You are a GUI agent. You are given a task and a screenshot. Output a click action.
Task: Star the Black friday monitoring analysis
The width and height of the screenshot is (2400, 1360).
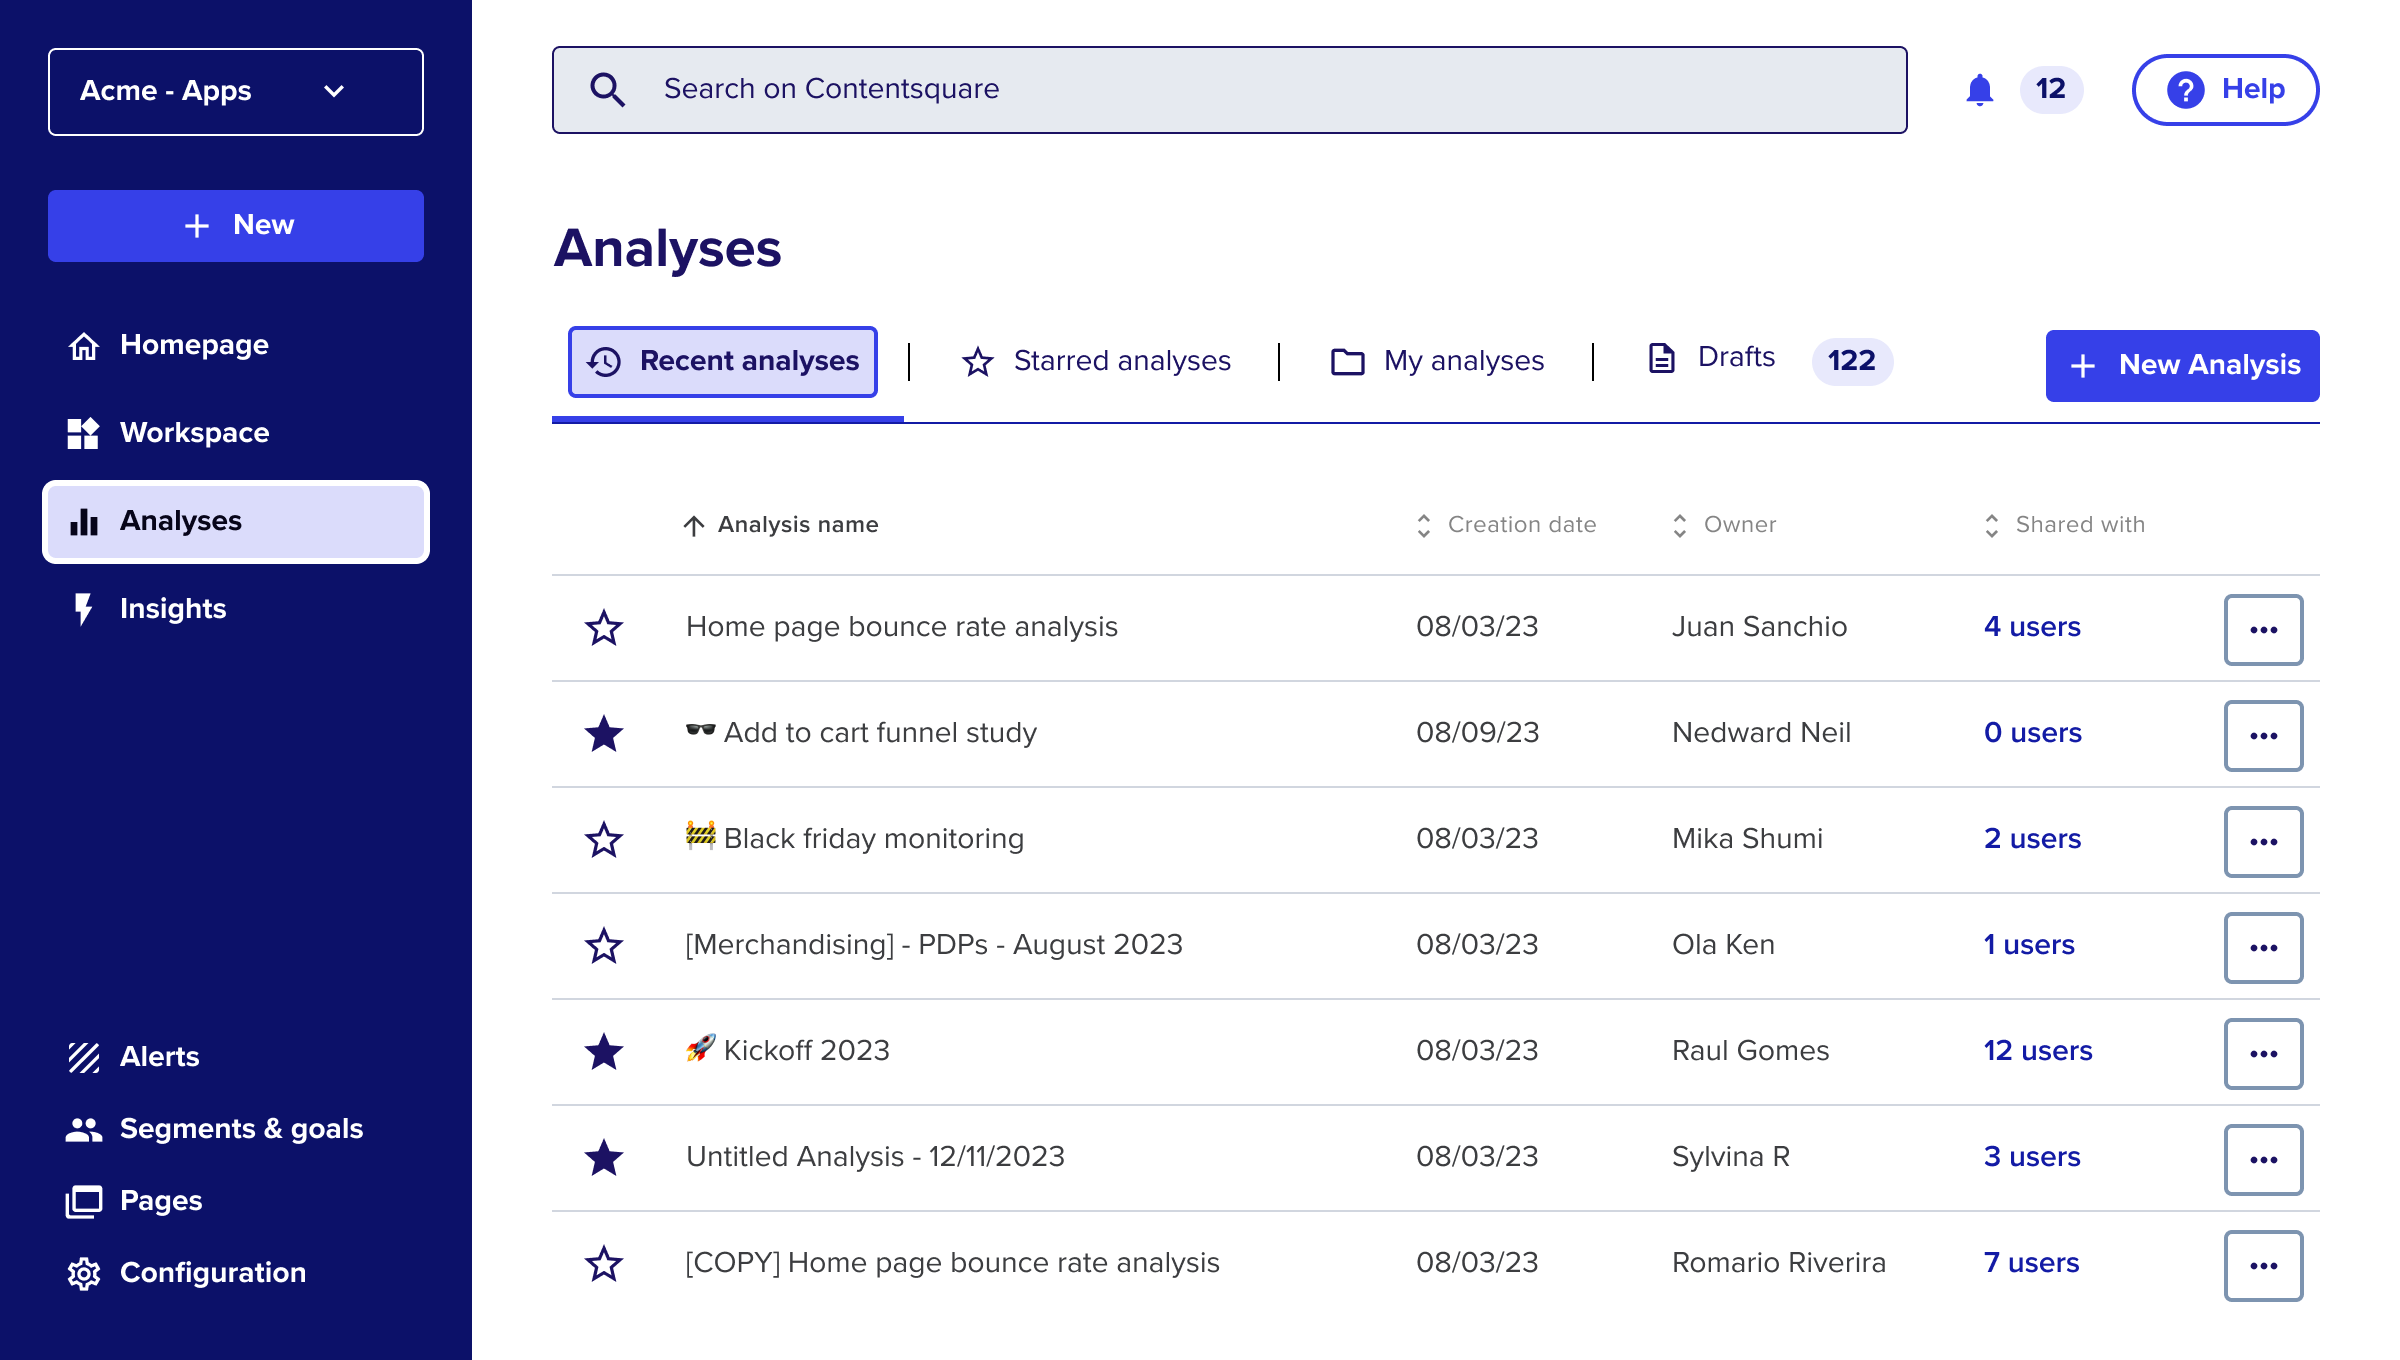[604, 840]
